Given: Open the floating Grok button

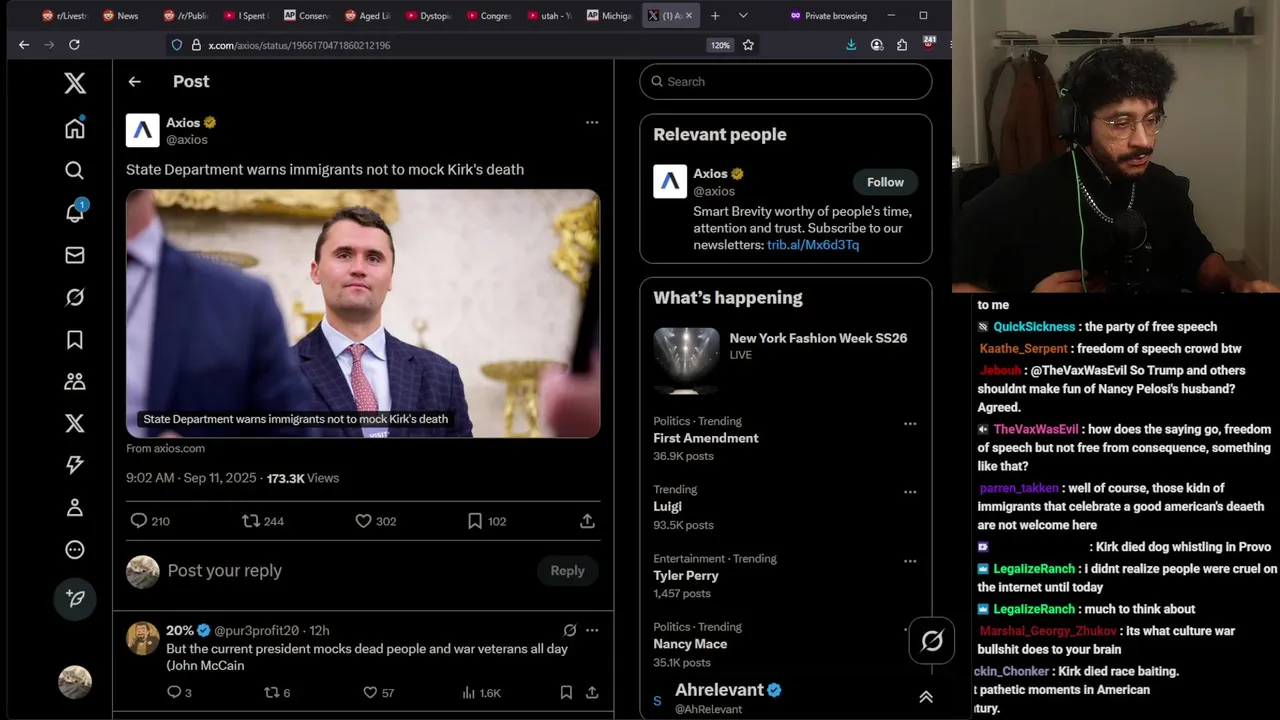Looking at the screenshot, I should coord(931,641).
